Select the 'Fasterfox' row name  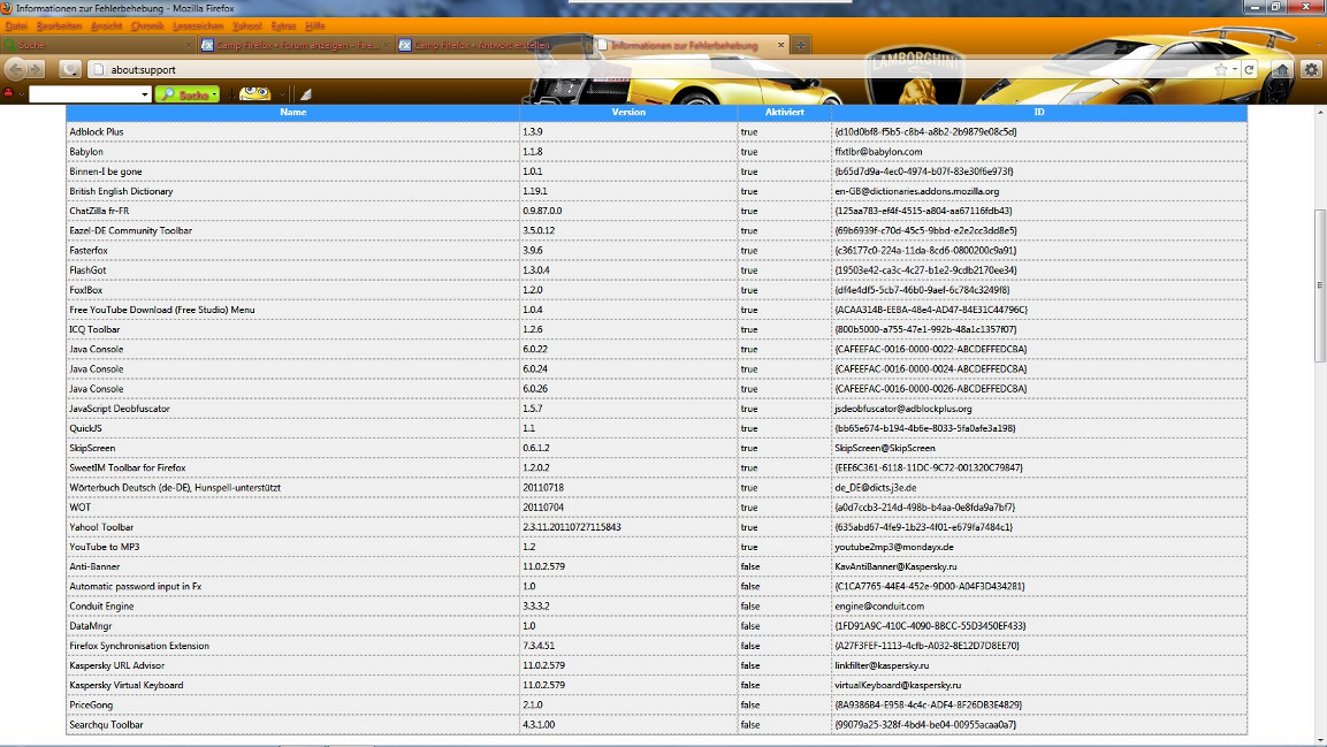[88, 251]
